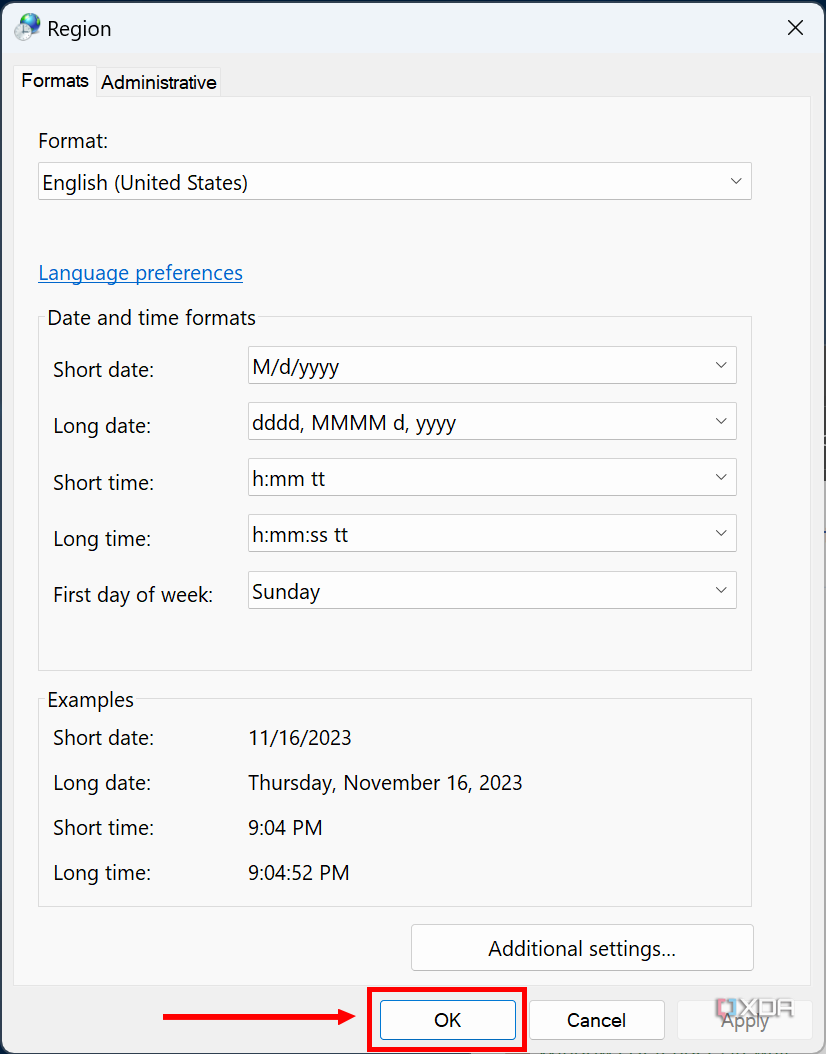This screenshot has height=1054, width=826.
Task: Expand the First day of week dropdown
Action: (492, 591)
